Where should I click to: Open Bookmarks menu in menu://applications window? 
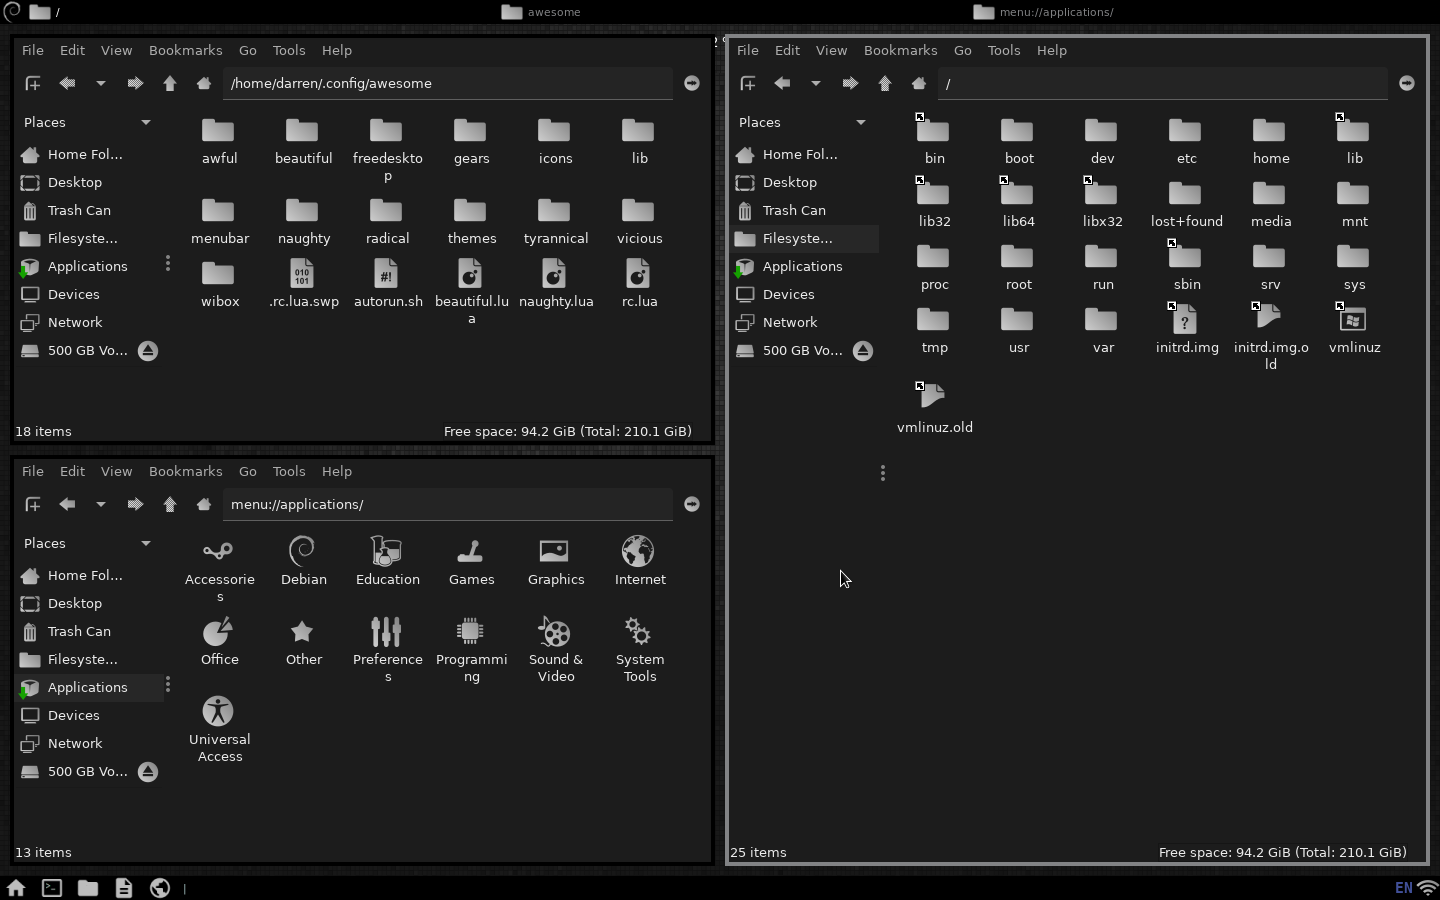pos(186,471)
